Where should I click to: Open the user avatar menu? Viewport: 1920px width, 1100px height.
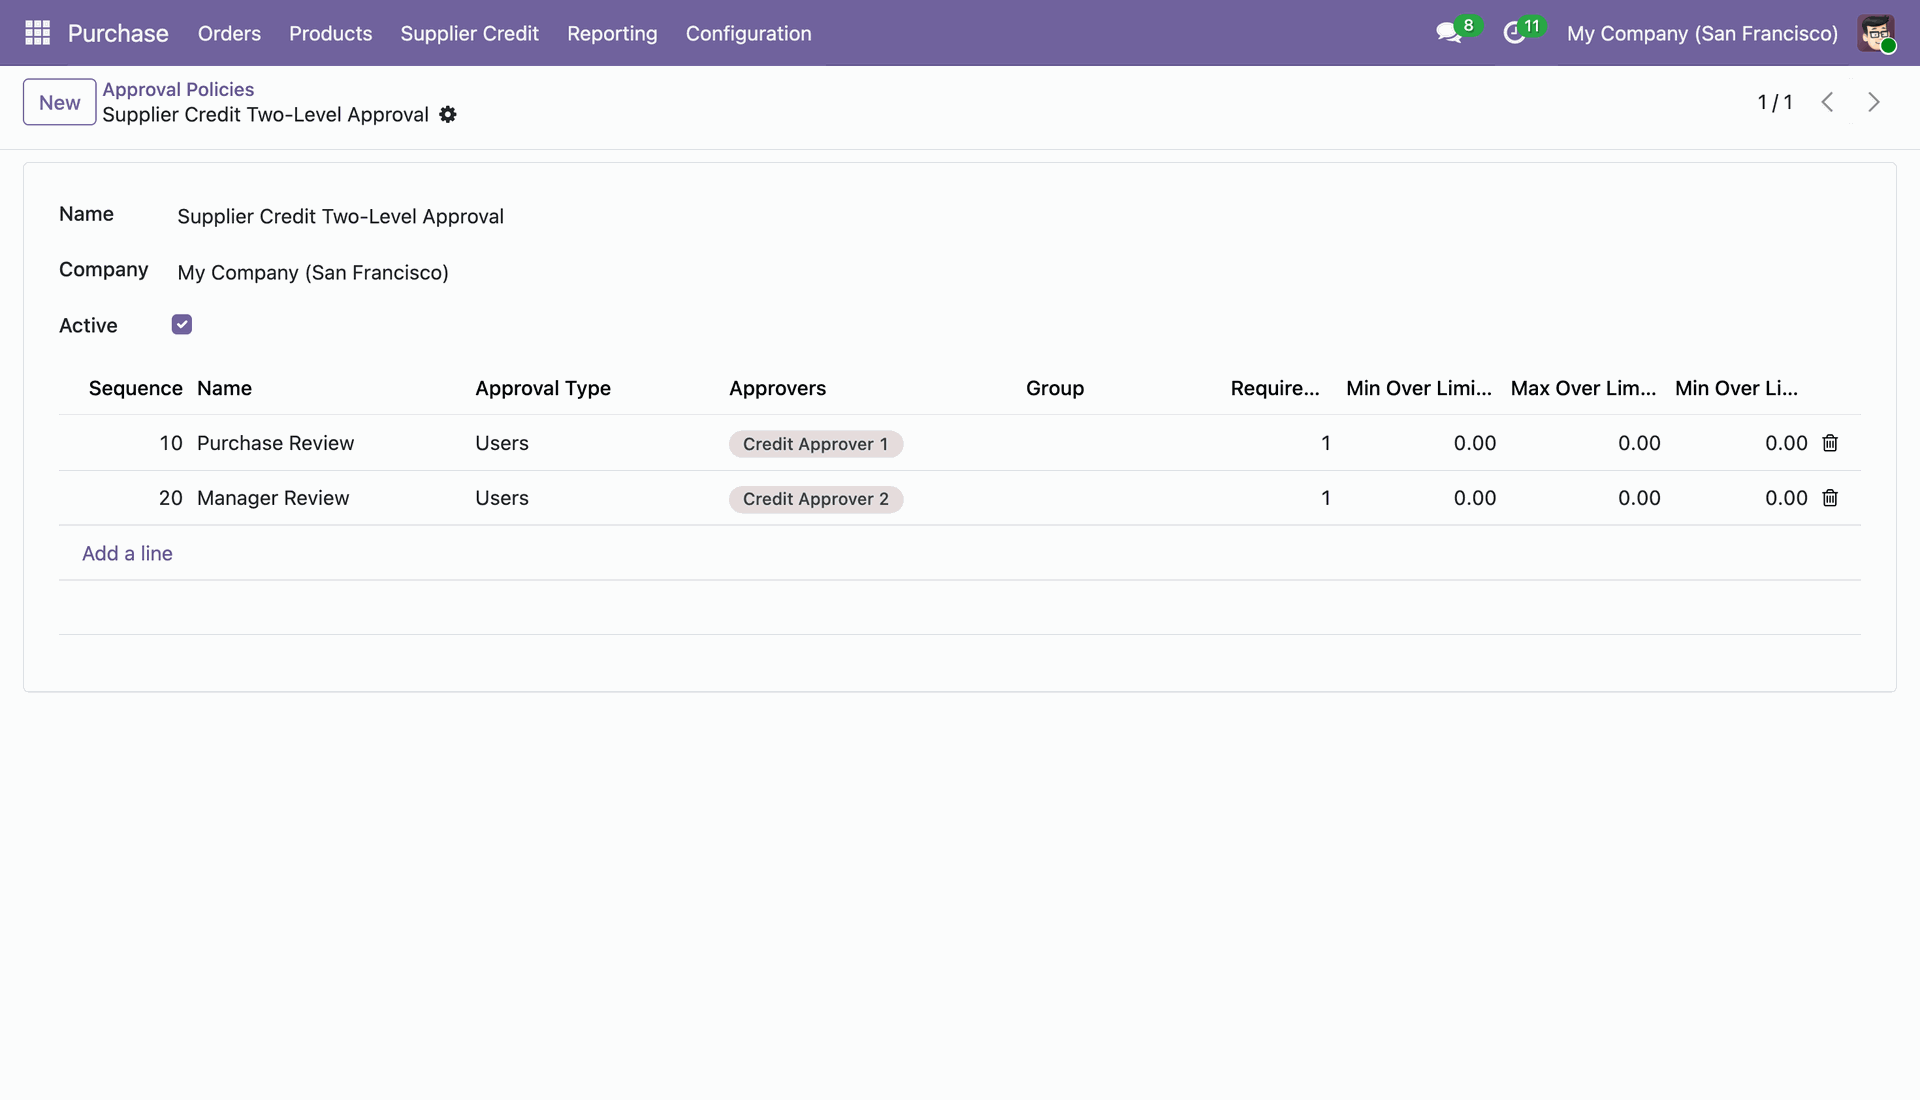click(x=1876, y=33)
